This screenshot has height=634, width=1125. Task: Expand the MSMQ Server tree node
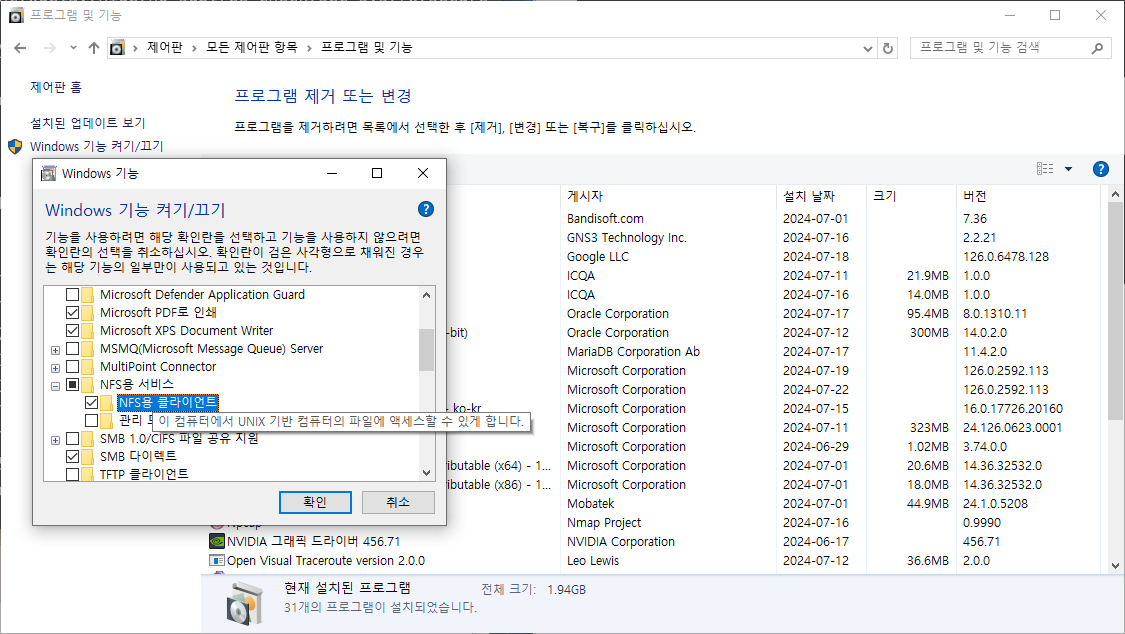pos(55,351)
